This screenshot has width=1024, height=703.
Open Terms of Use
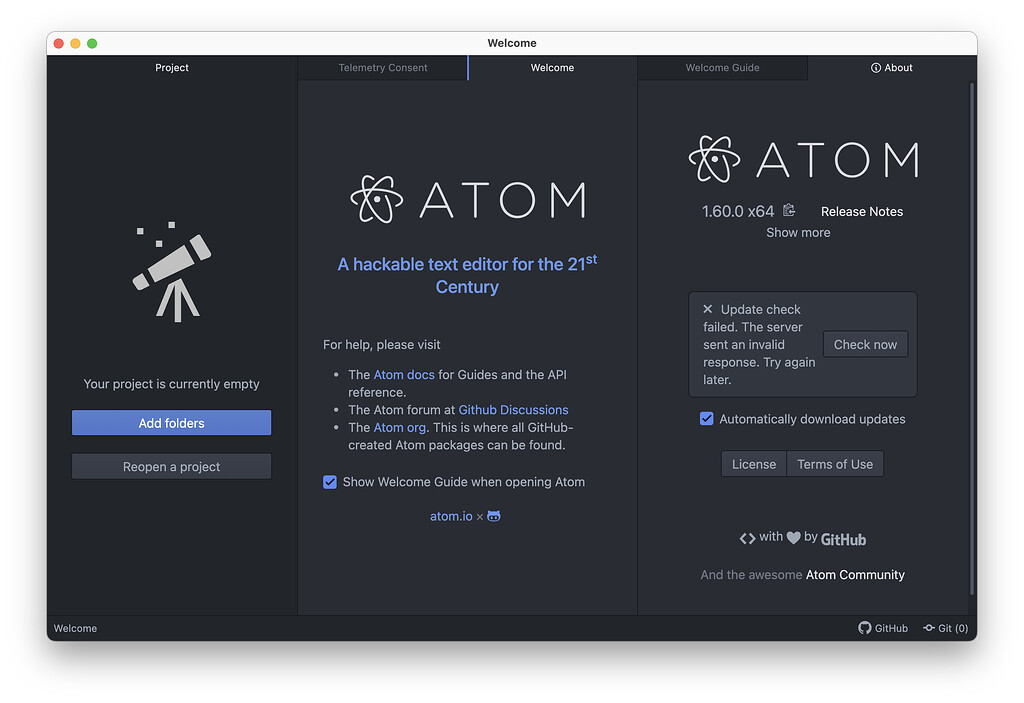[835, 464]
